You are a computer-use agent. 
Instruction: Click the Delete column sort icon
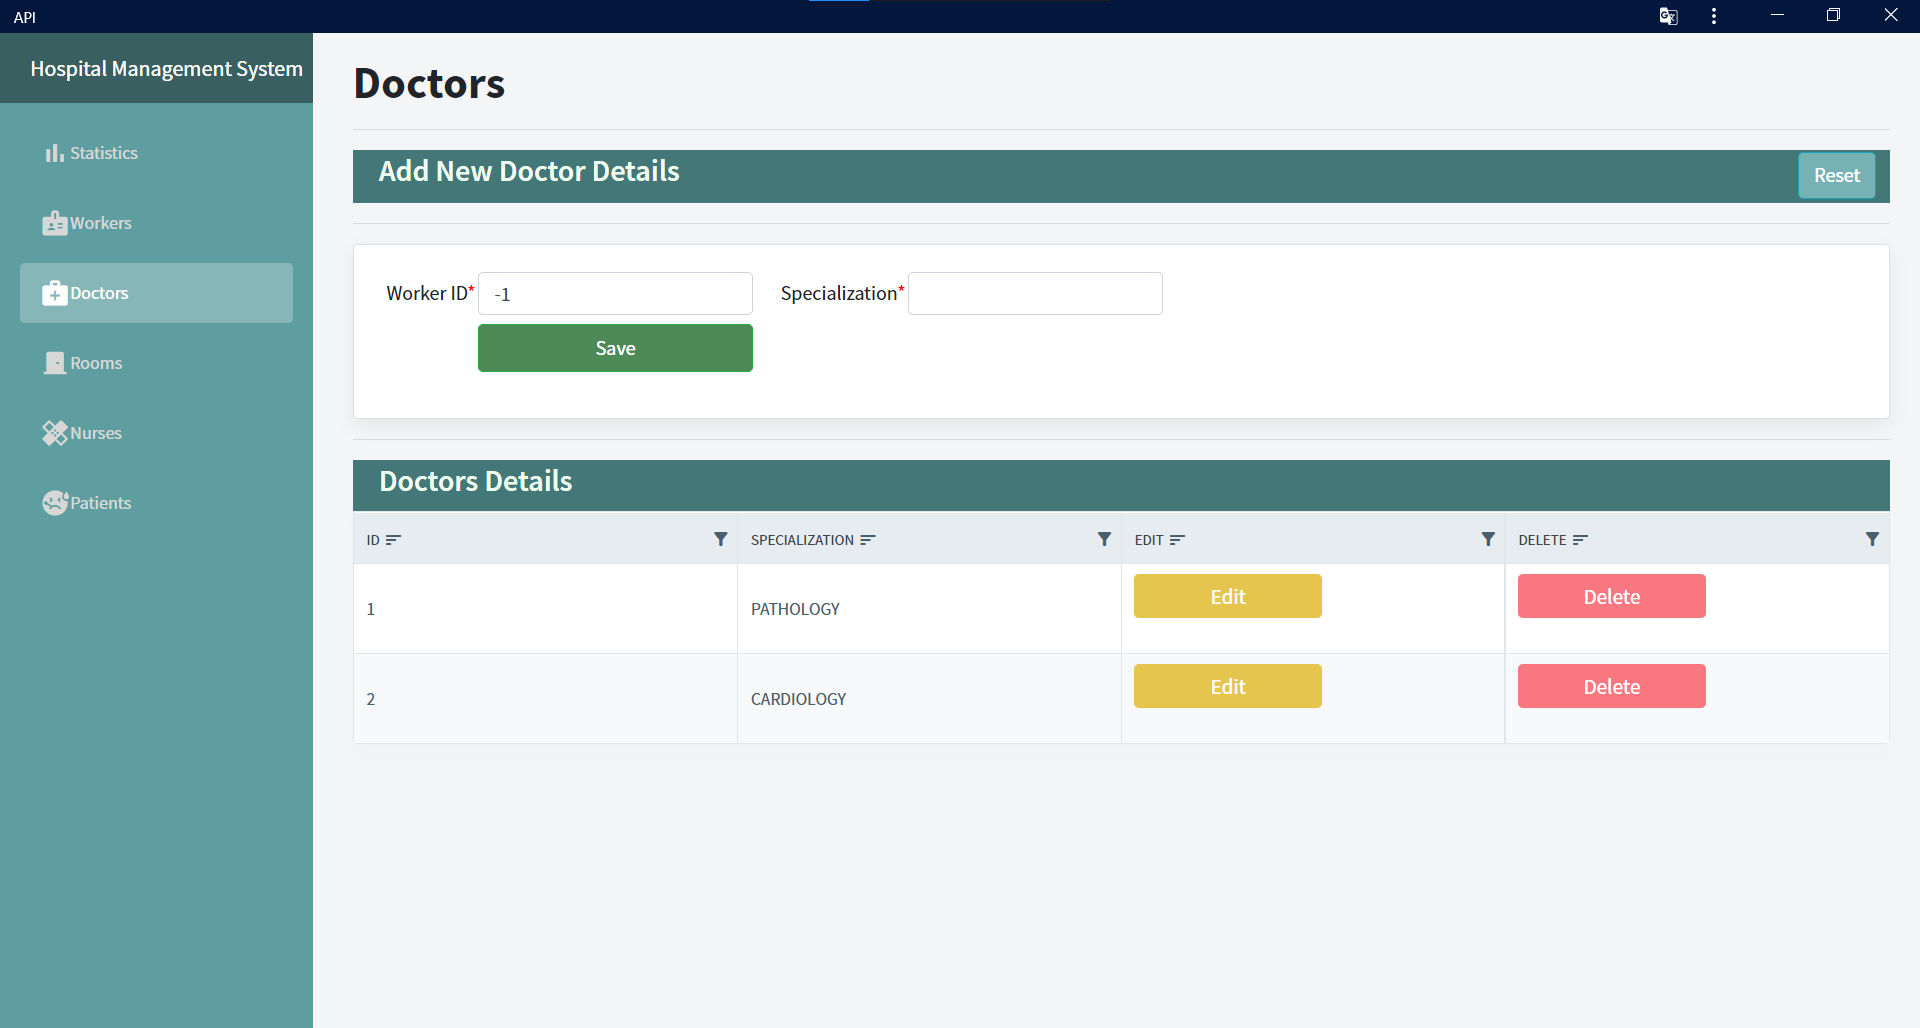[x=1580, y=540]
